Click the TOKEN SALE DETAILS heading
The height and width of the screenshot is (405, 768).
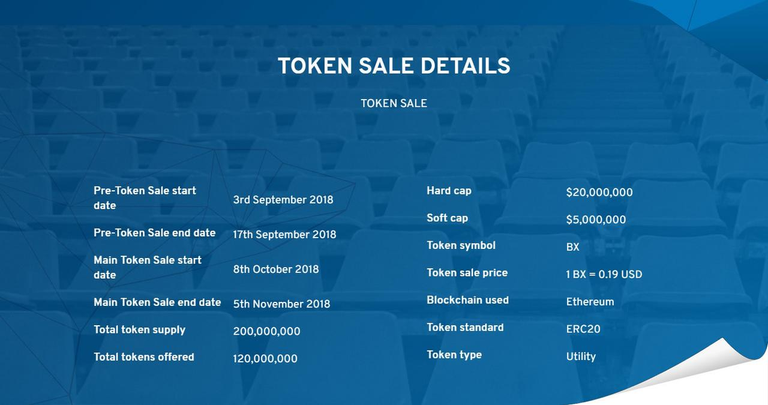click(x=393, y=66)
